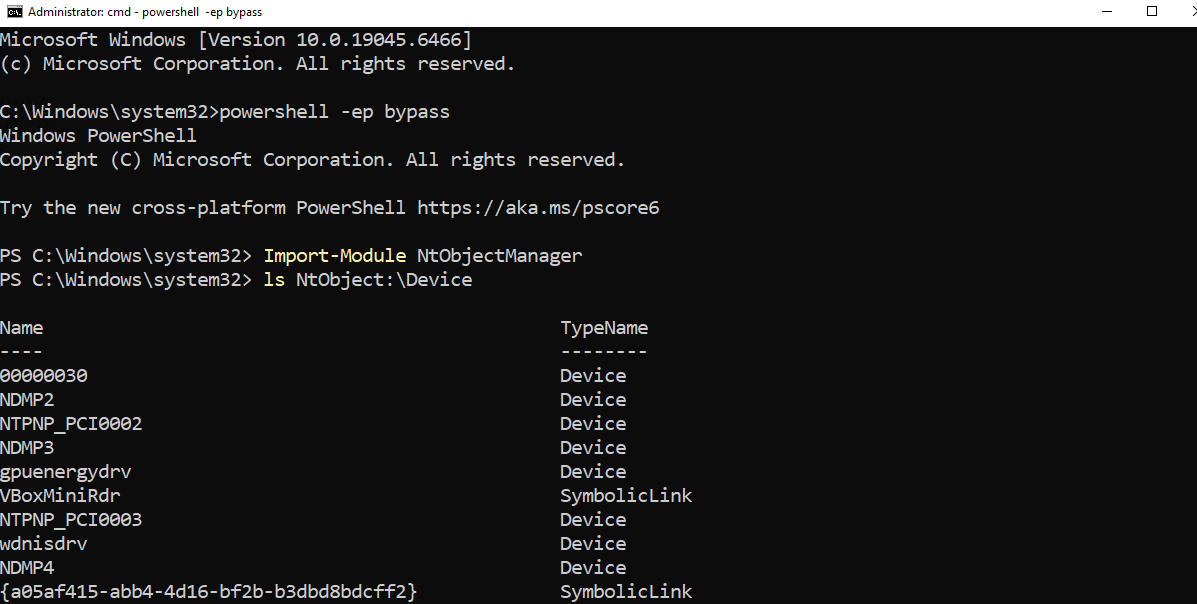Select the NTPNP_PCI0002 entry
Image resolution: width=1197 pixels, height=604 pixels.
[x=71, y=424]
